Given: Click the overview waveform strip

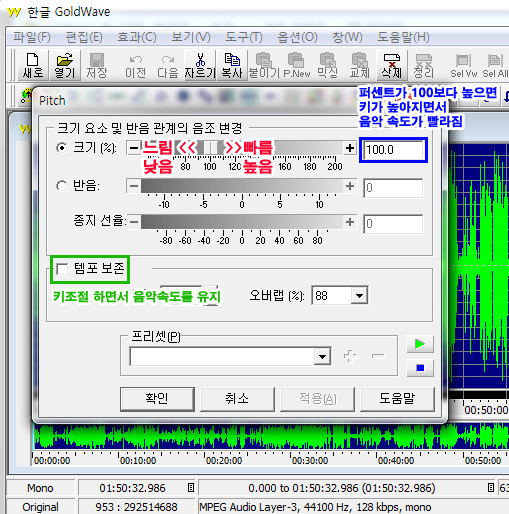Looking at the screenshot, I should pos(271,437).
